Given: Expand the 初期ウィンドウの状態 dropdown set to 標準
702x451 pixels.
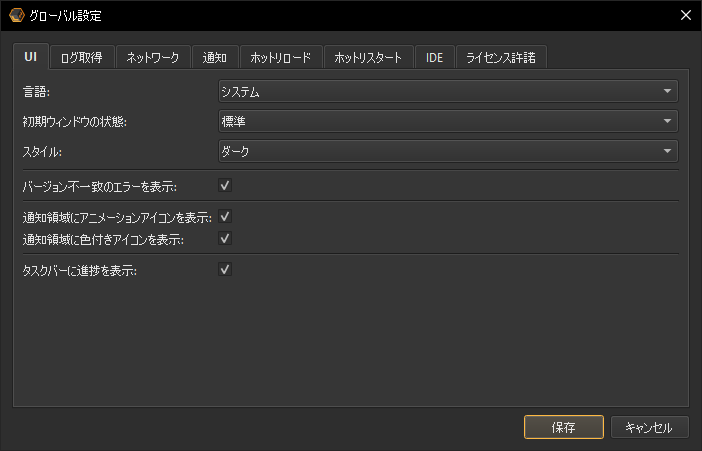Looking at the screenshot, I should click(448, 121).
